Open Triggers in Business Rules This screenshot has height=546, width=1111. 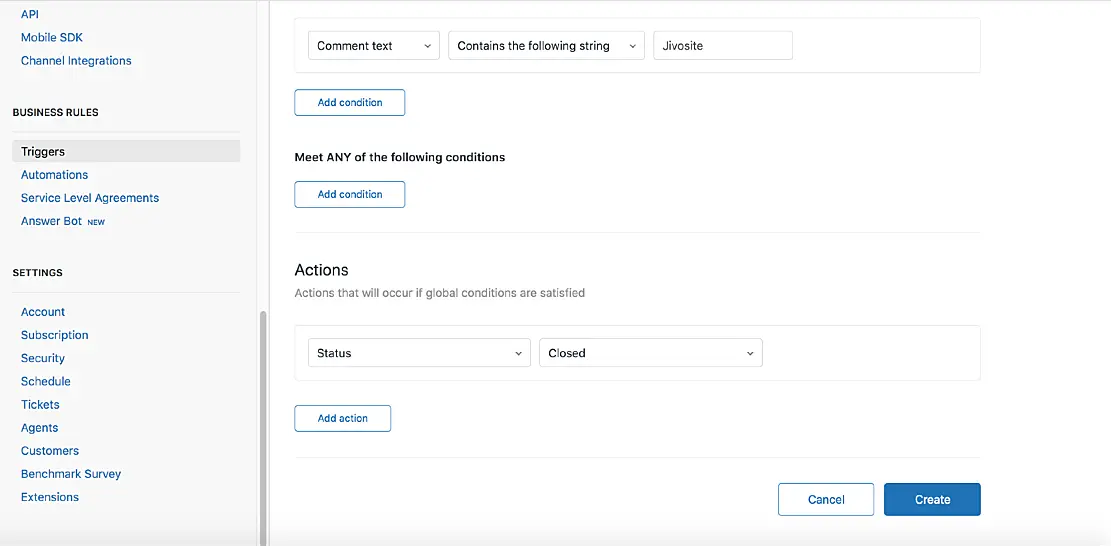pos(43,152)
